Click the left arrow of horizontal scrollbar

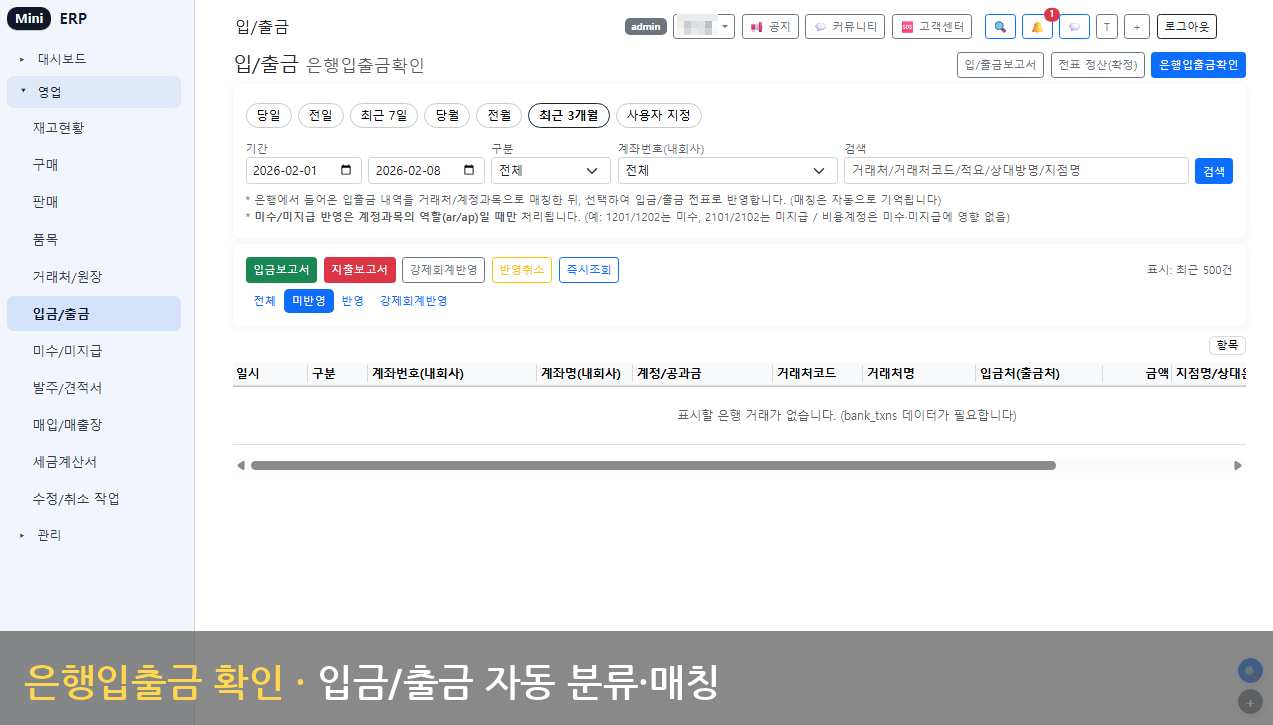[x=240, y=465]
